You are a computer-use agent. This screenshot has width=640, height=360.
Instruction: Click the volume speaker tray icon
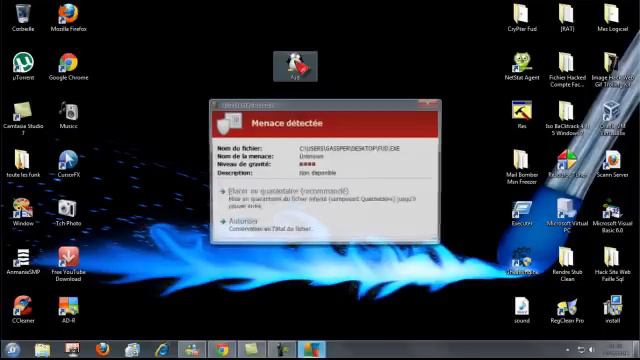(x=591, y=350)
